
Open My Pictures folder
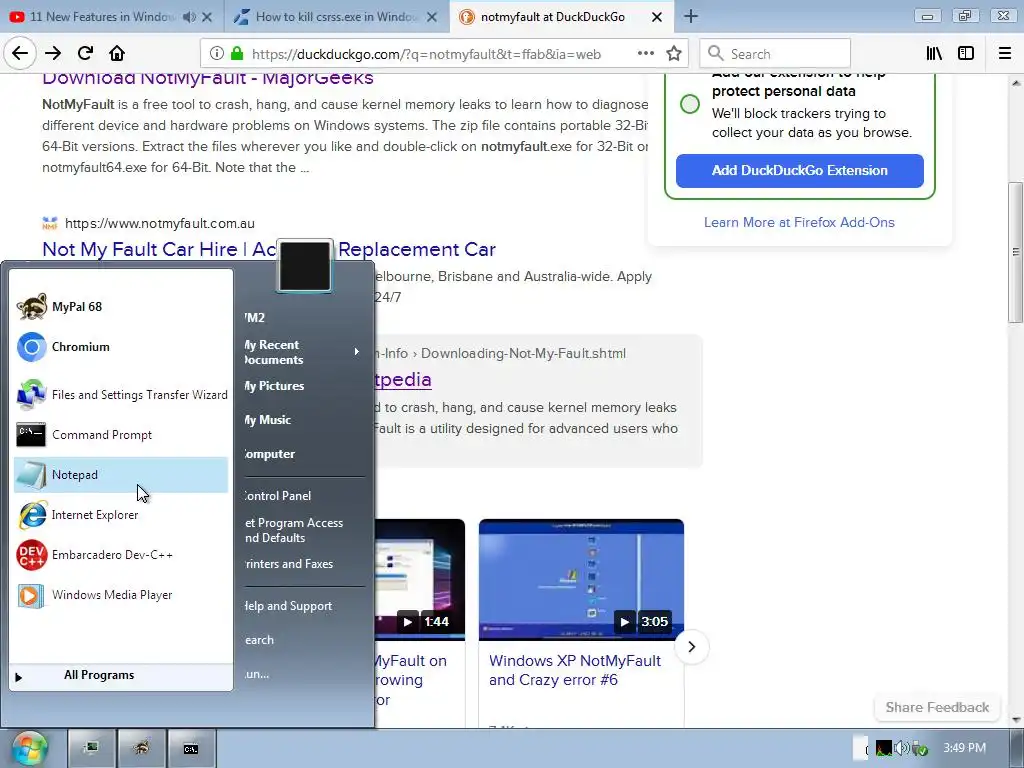(x=304, y=386)
